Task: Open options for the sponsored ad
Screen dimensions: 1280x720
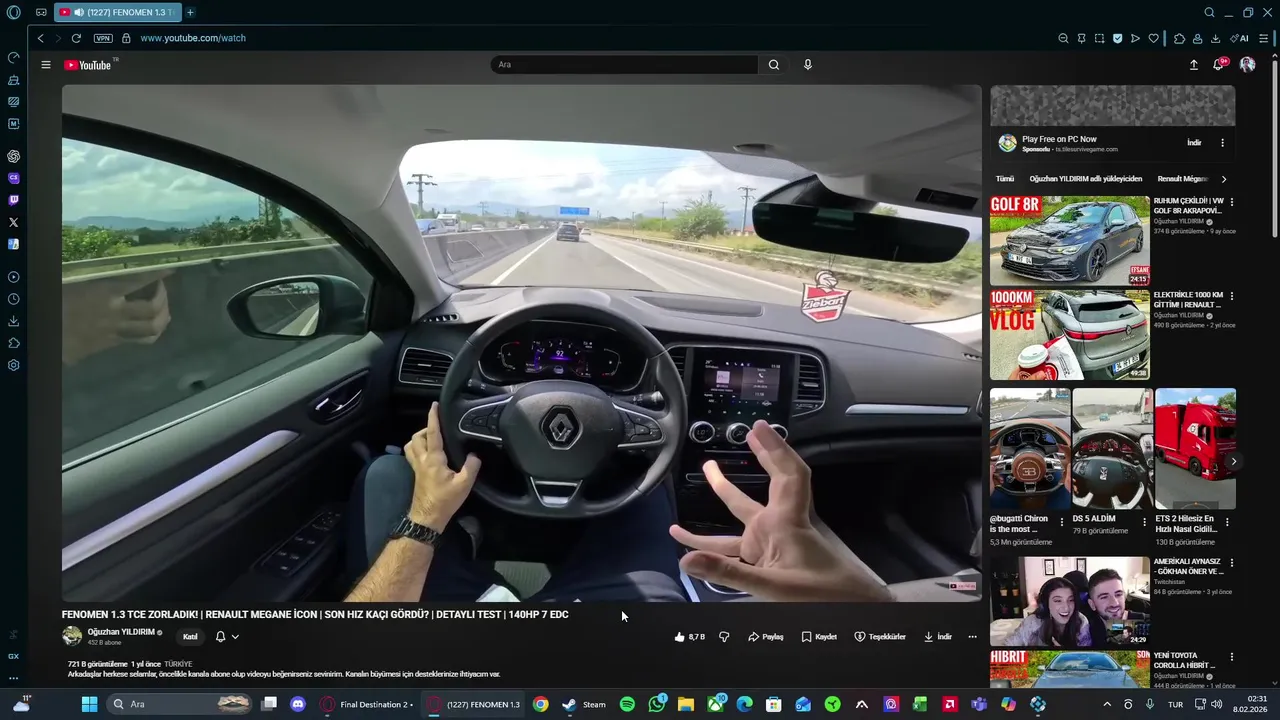Action: click(1222, 143)
